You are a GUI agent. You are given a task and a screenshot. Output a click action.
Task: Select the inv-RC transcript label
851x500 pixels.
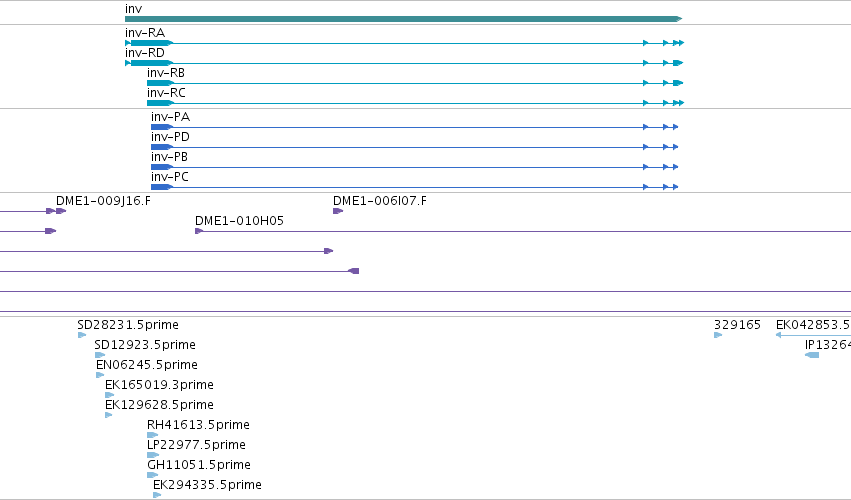click(166, 93)
